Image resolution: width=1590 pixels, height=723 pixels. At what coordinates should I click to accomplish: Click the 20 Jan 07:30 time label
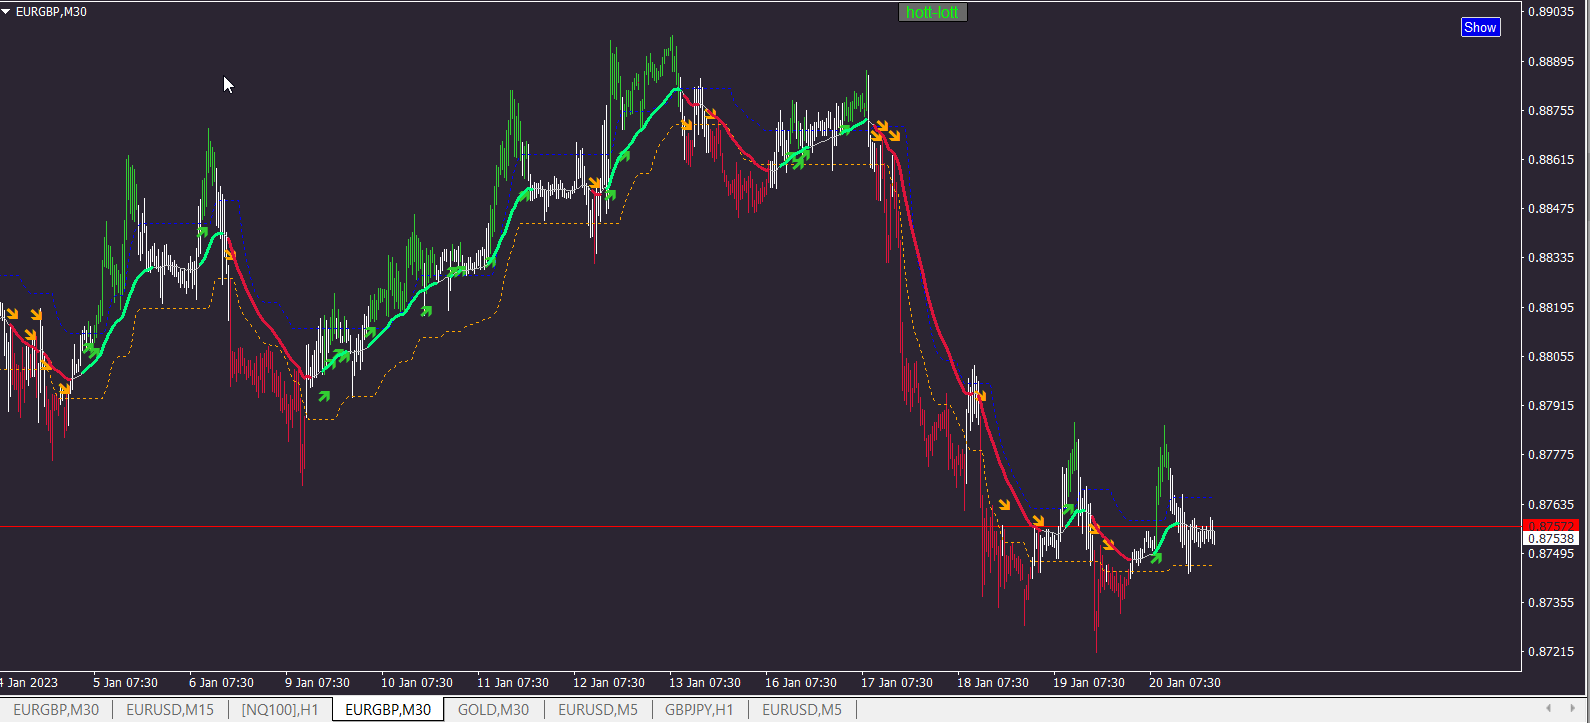point(1185,683)
